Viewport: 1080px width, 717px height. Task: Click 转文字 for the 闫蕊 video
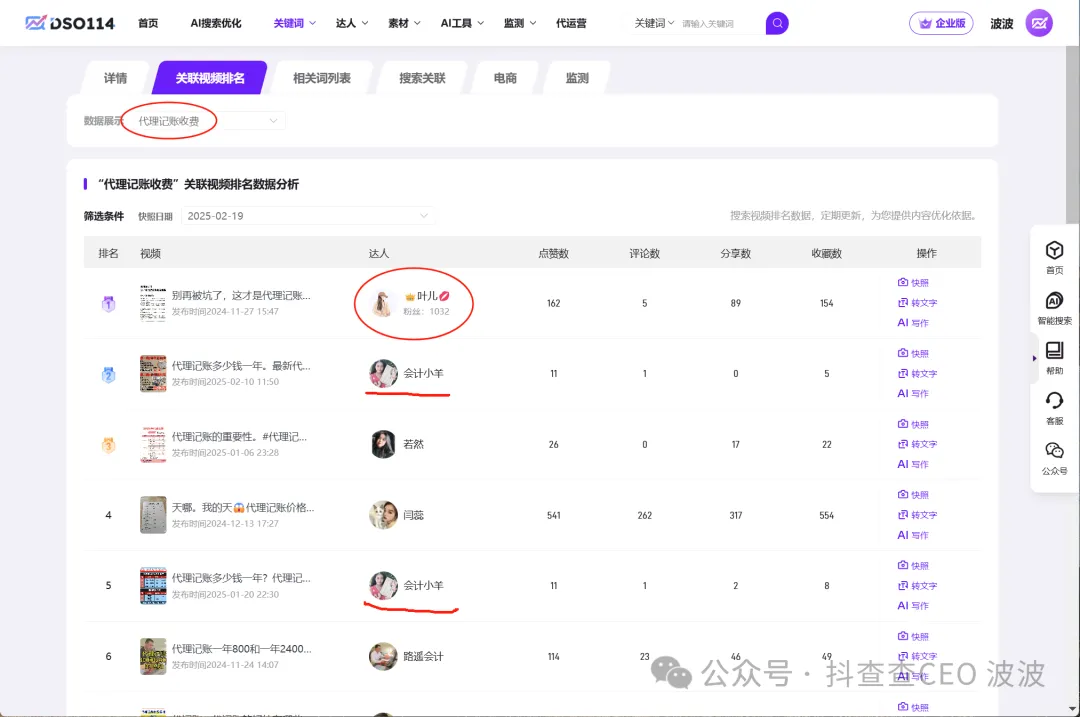pyautogui.click(x=917, y=515)
